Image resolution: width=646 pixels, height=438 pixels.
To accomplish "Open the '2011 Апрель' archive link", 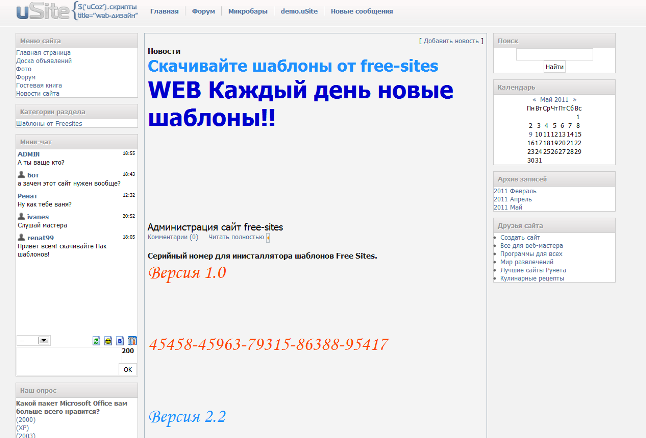I will point(513,198).
